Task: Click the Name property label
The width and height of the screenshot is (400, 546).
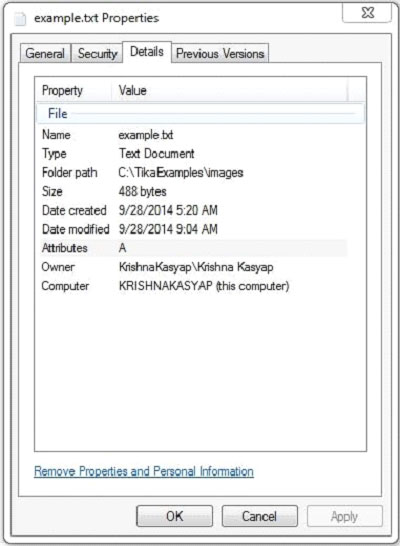Action: tap(56, 135)
